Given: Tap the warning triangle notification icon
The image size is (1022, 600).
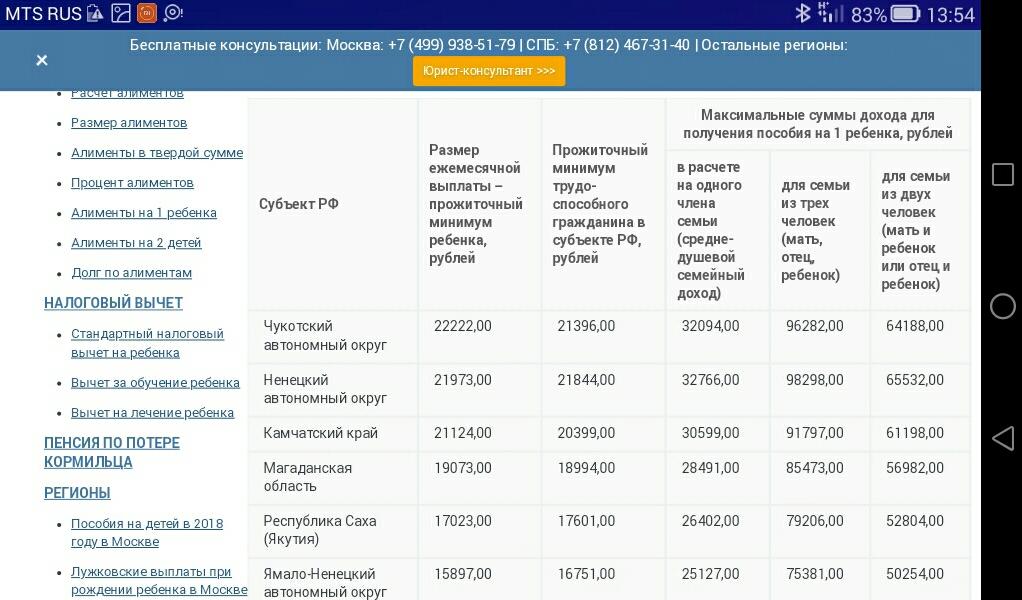Looking at the screenshot, I should tap(95, 13).
